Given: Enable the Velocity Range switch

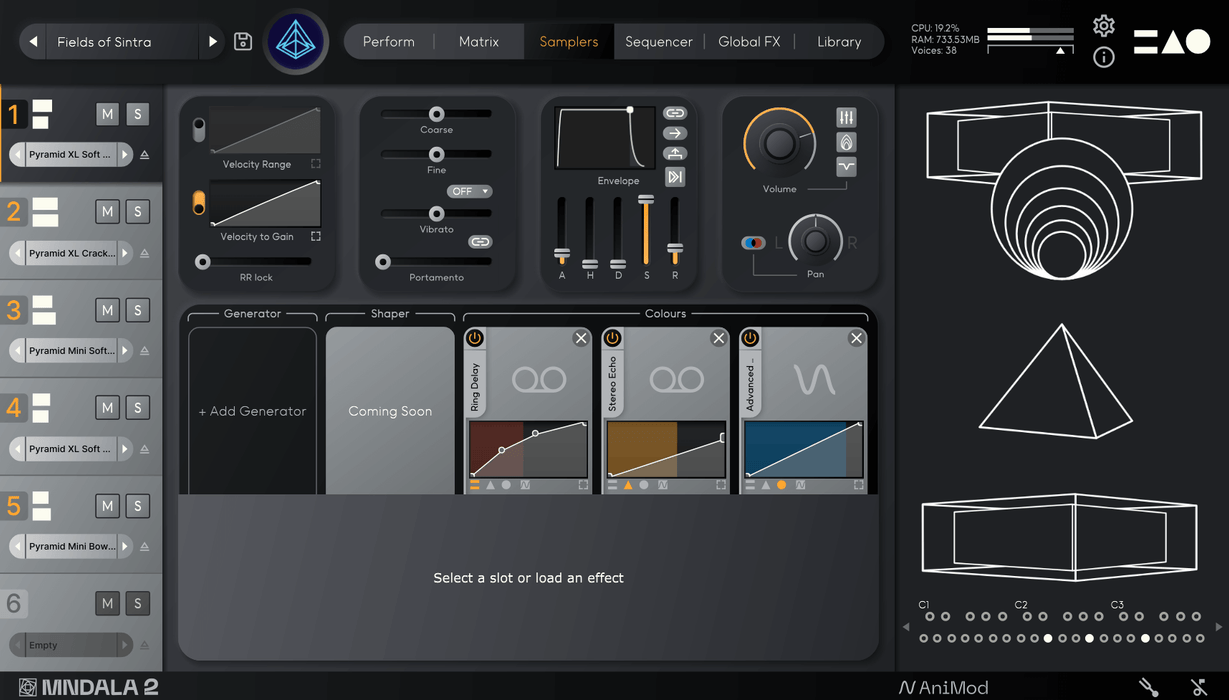Looking at the screenshot, I should [x=199, y=129].
